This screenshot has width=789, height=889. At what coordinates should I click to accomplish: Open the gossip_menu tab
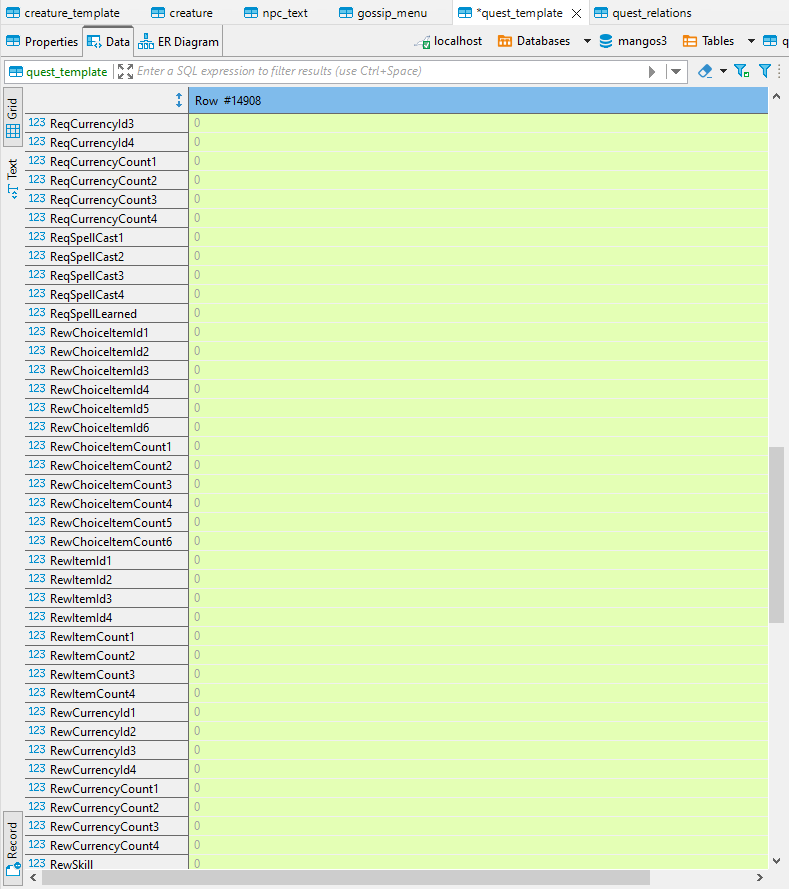383,12
